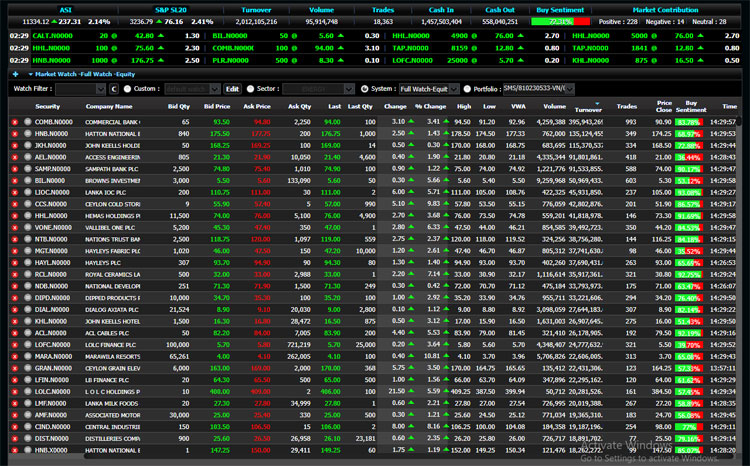Click red X icon for HAYL.N0000
This screenshot has width=750, height=466.
15,263
